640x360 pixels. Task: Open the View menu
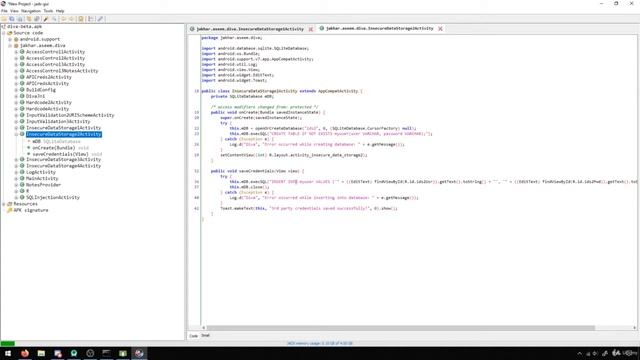point(14,11)
